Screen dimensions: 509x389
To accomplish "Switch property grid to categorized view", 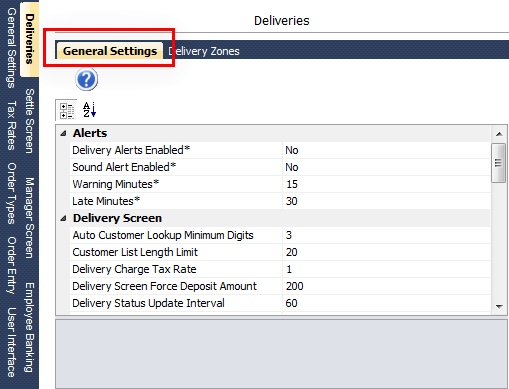I will coord(67,111).
